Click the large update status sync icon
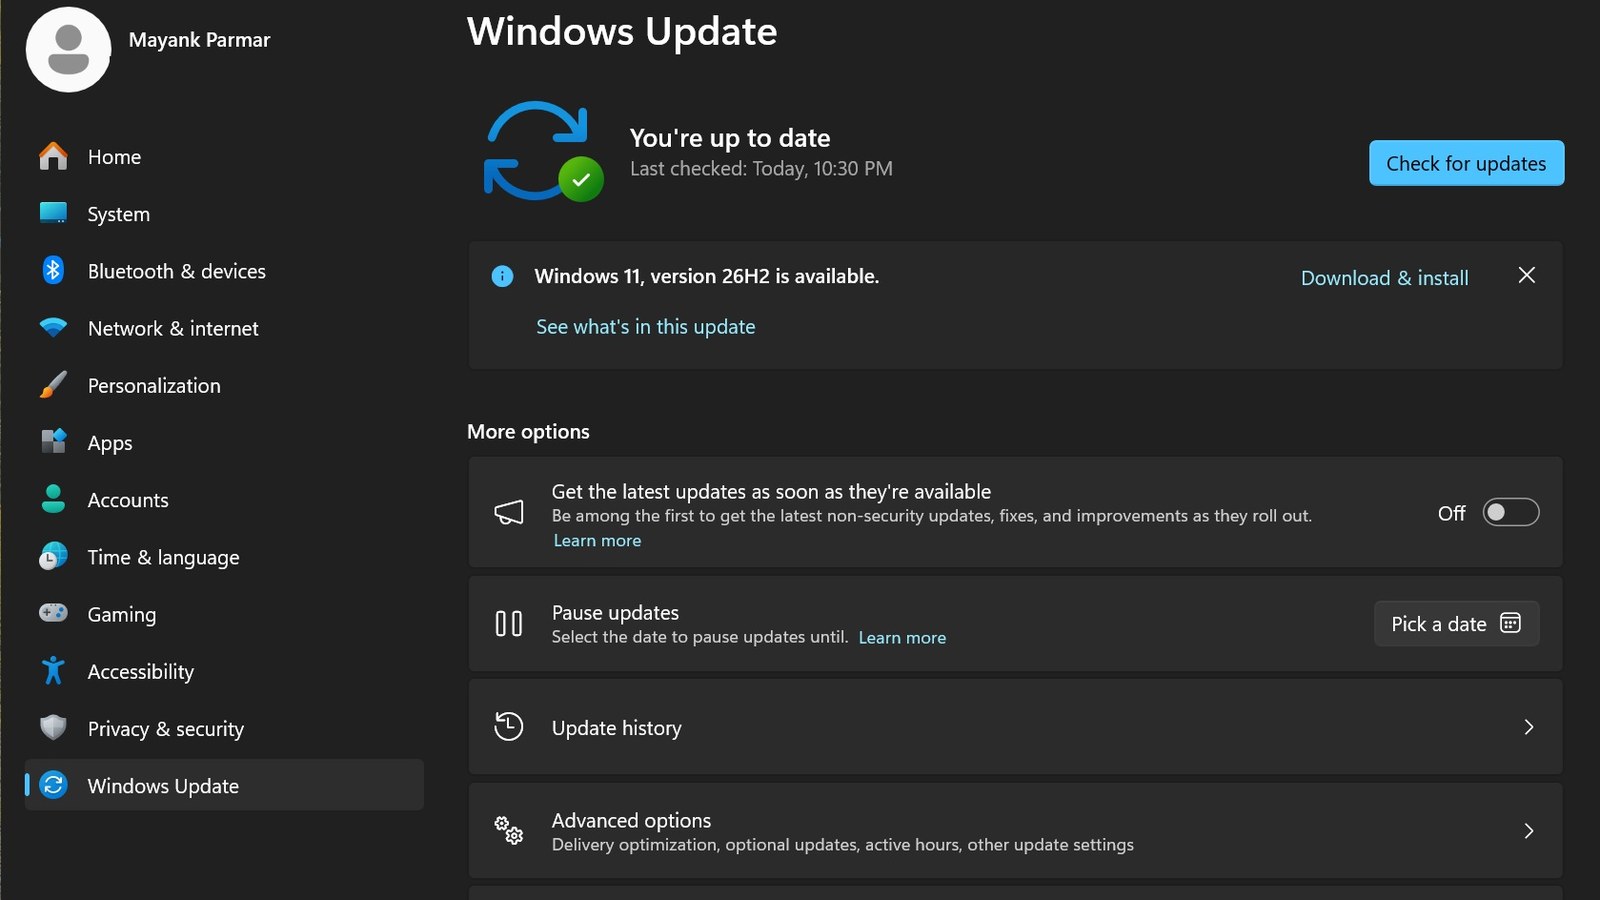The height and width of the screenshot is (900, 1600). (x=543, y=151)
